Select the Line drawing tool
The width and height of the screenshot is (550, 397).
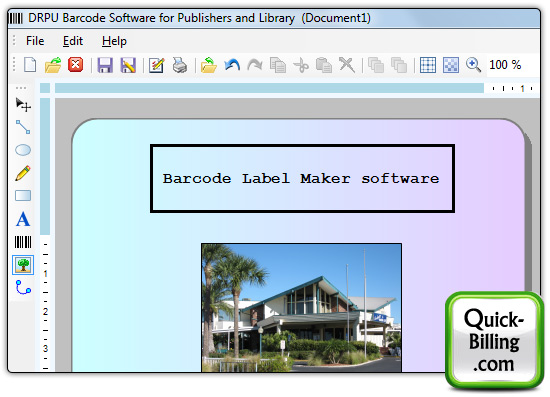pos(23,127)
